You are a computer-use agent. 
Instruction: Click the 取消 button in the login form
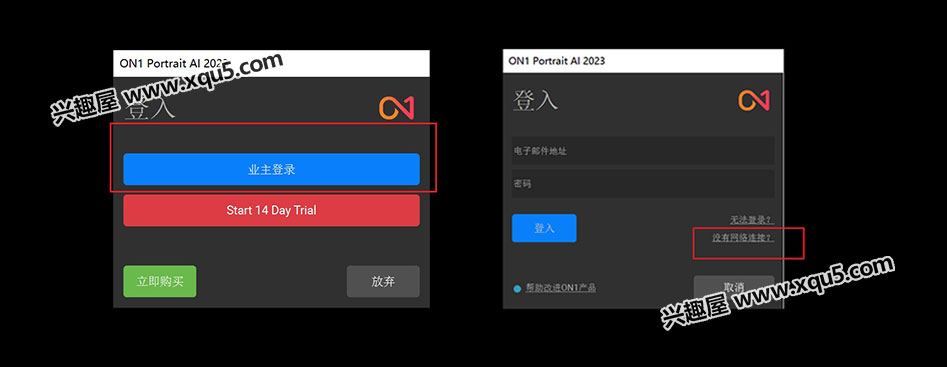pyautogui.click(x=734, y=288)
